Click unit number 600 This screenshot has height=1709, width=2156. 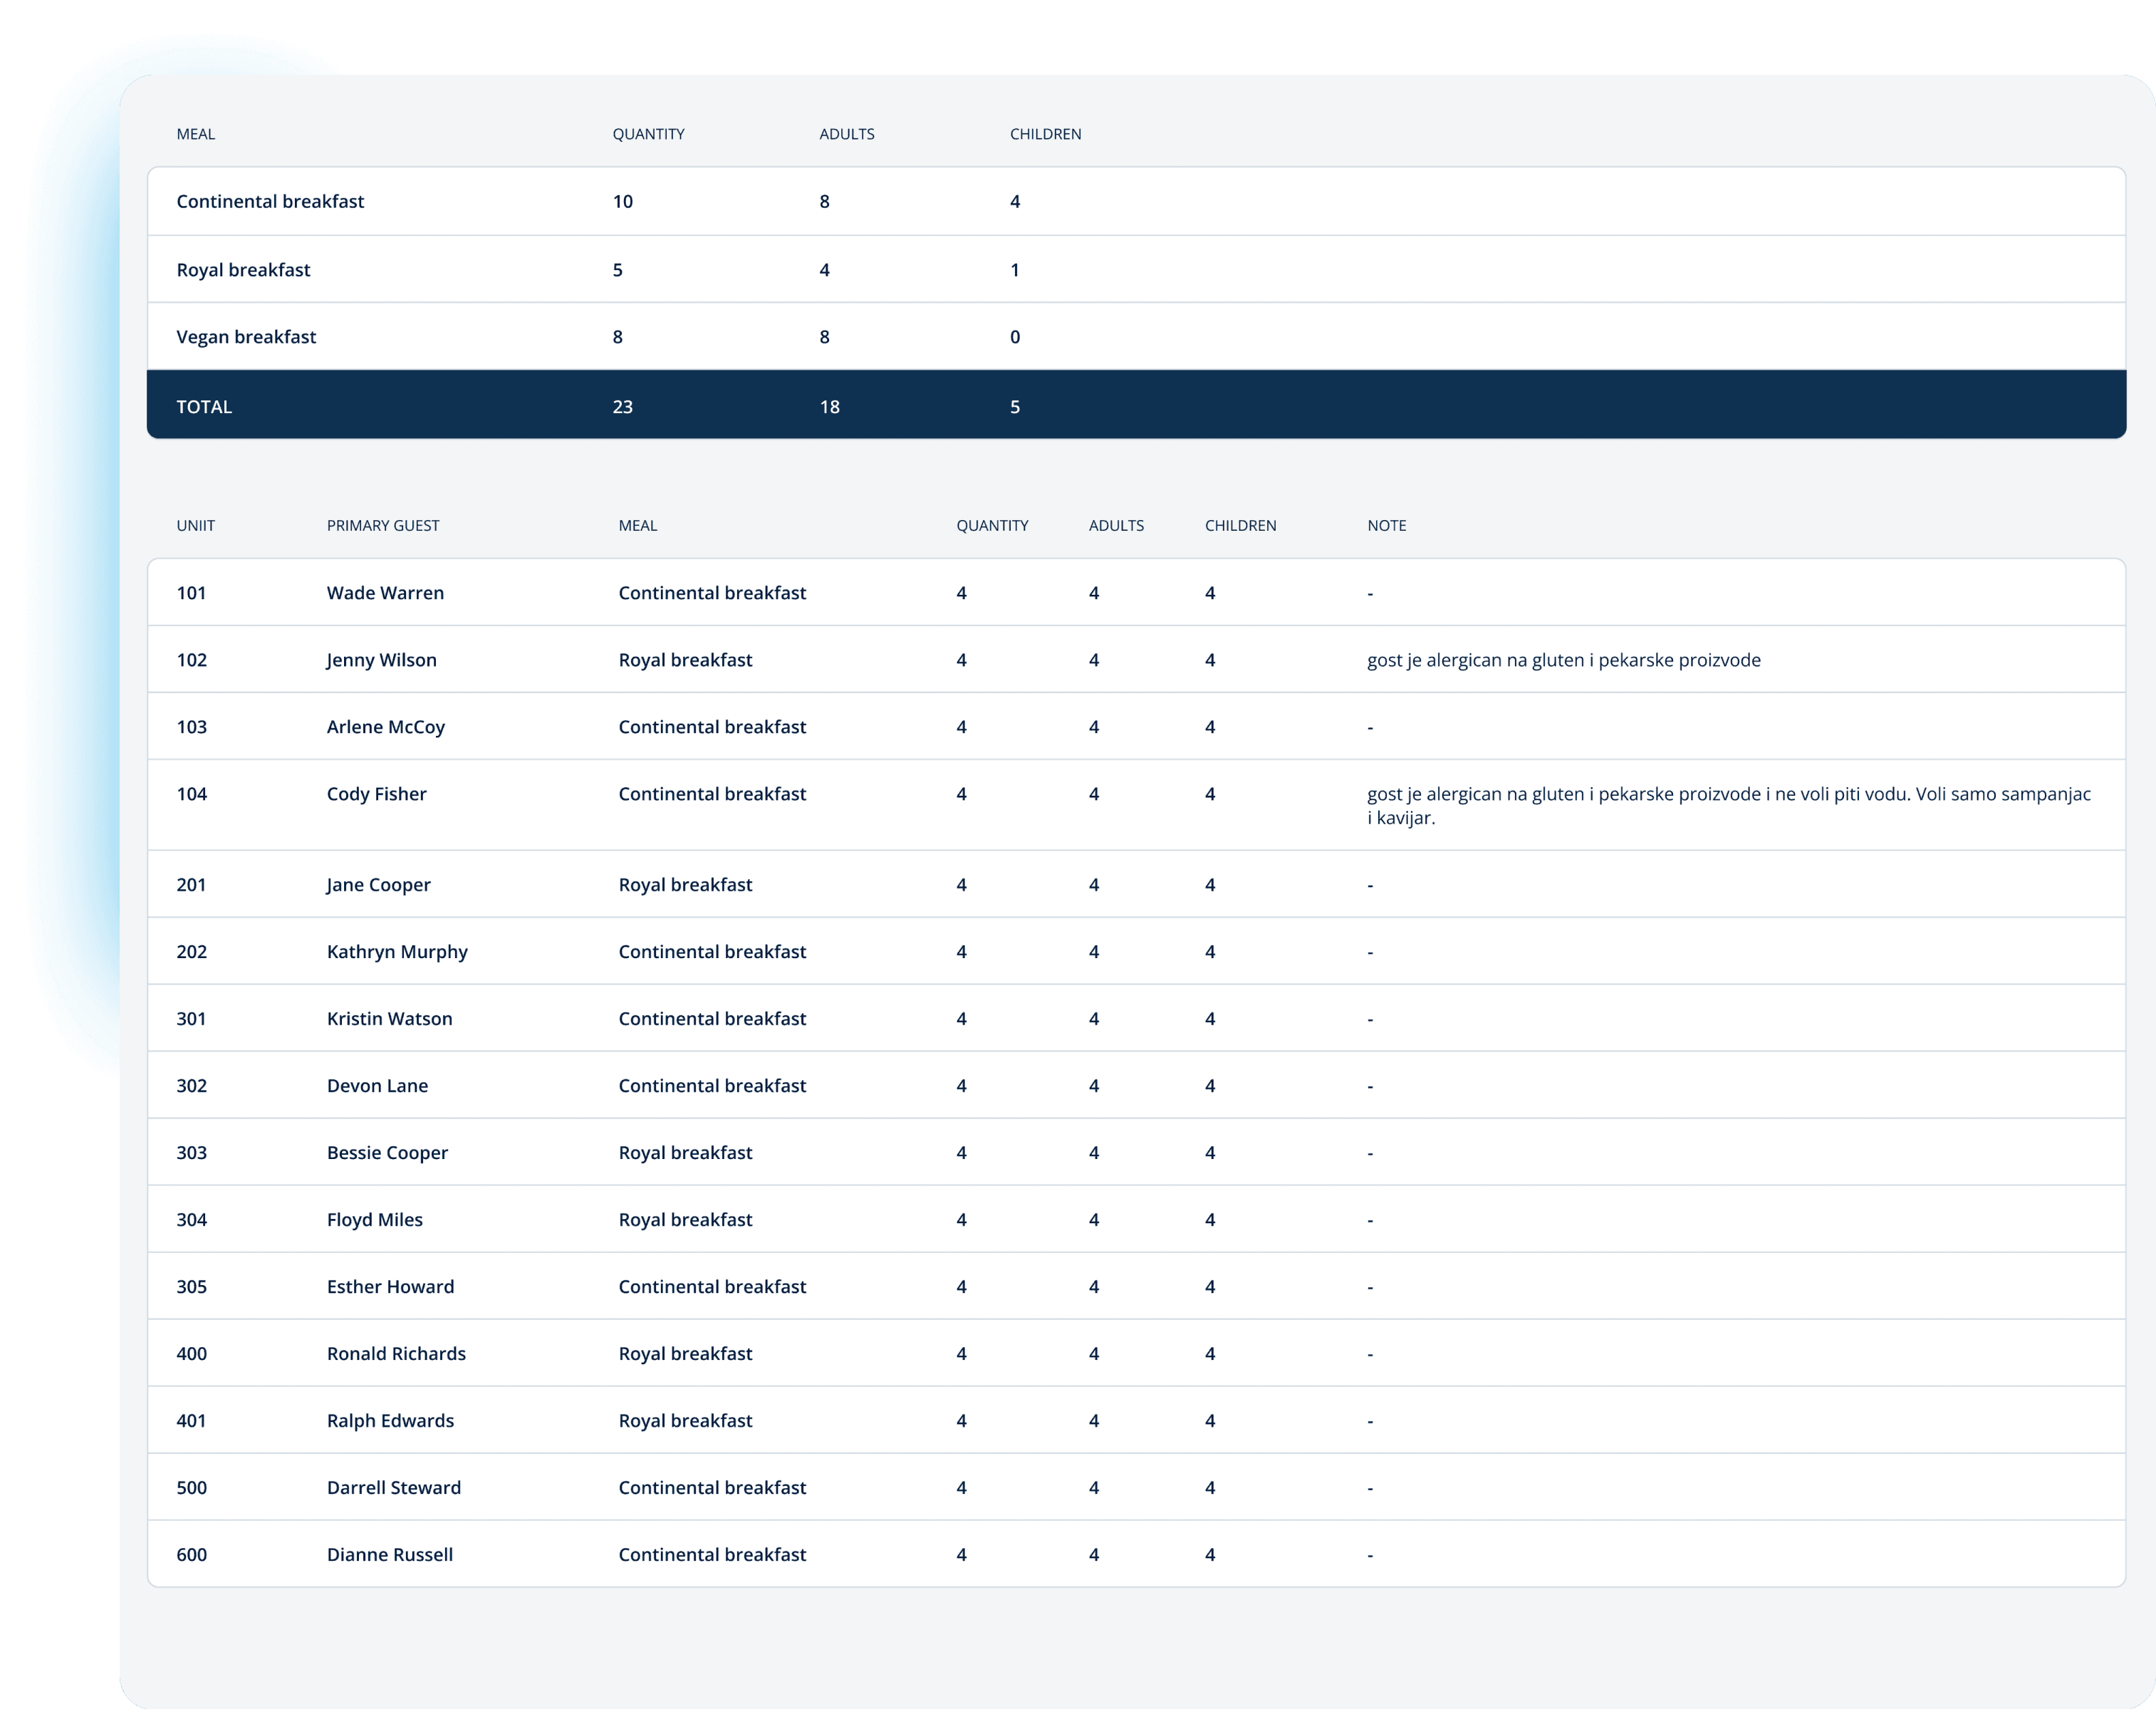point(191,1555)
